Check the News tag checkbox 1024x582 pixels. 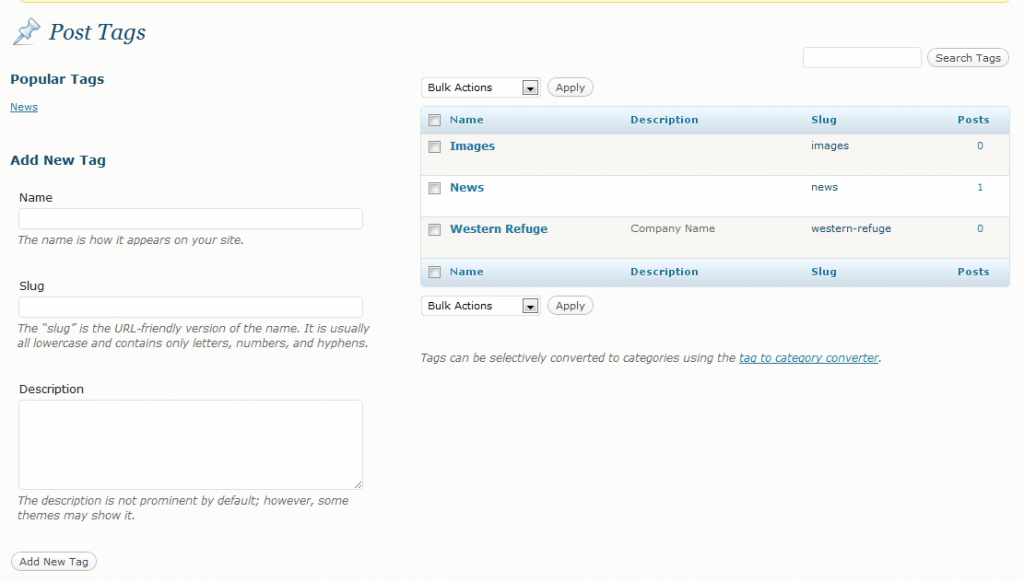click(x=434, y=187)
